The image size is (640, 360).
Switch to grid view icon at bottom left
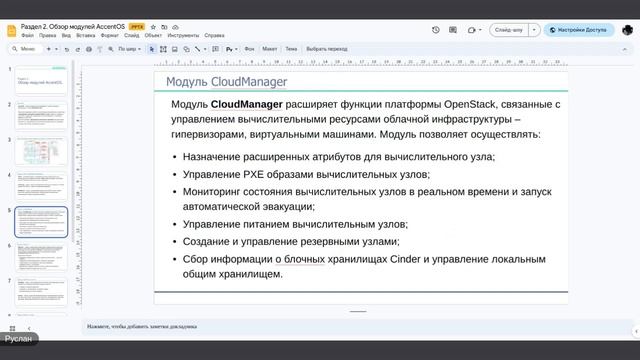pyautogui.click(x=12, y=328)
